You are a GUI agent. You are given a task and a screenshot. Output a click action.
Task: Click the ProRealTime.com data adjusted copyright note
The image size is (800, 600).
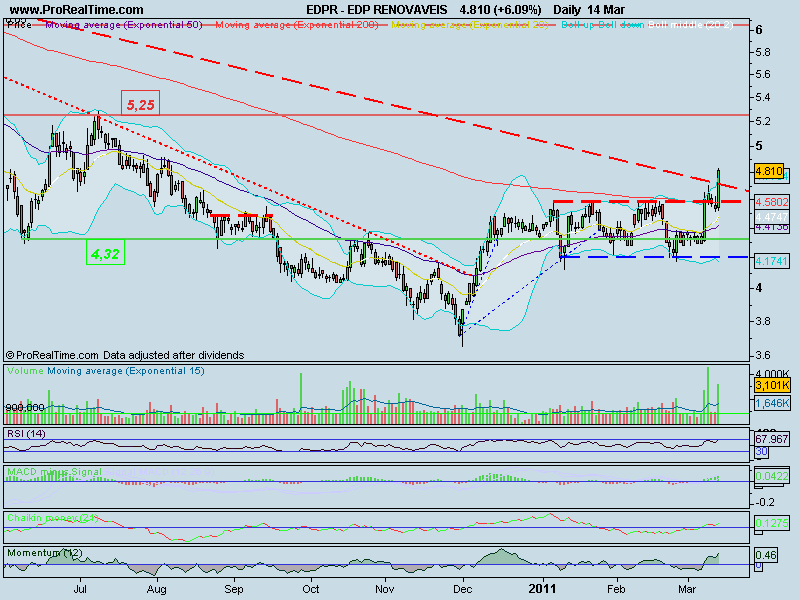pos(125,355)
